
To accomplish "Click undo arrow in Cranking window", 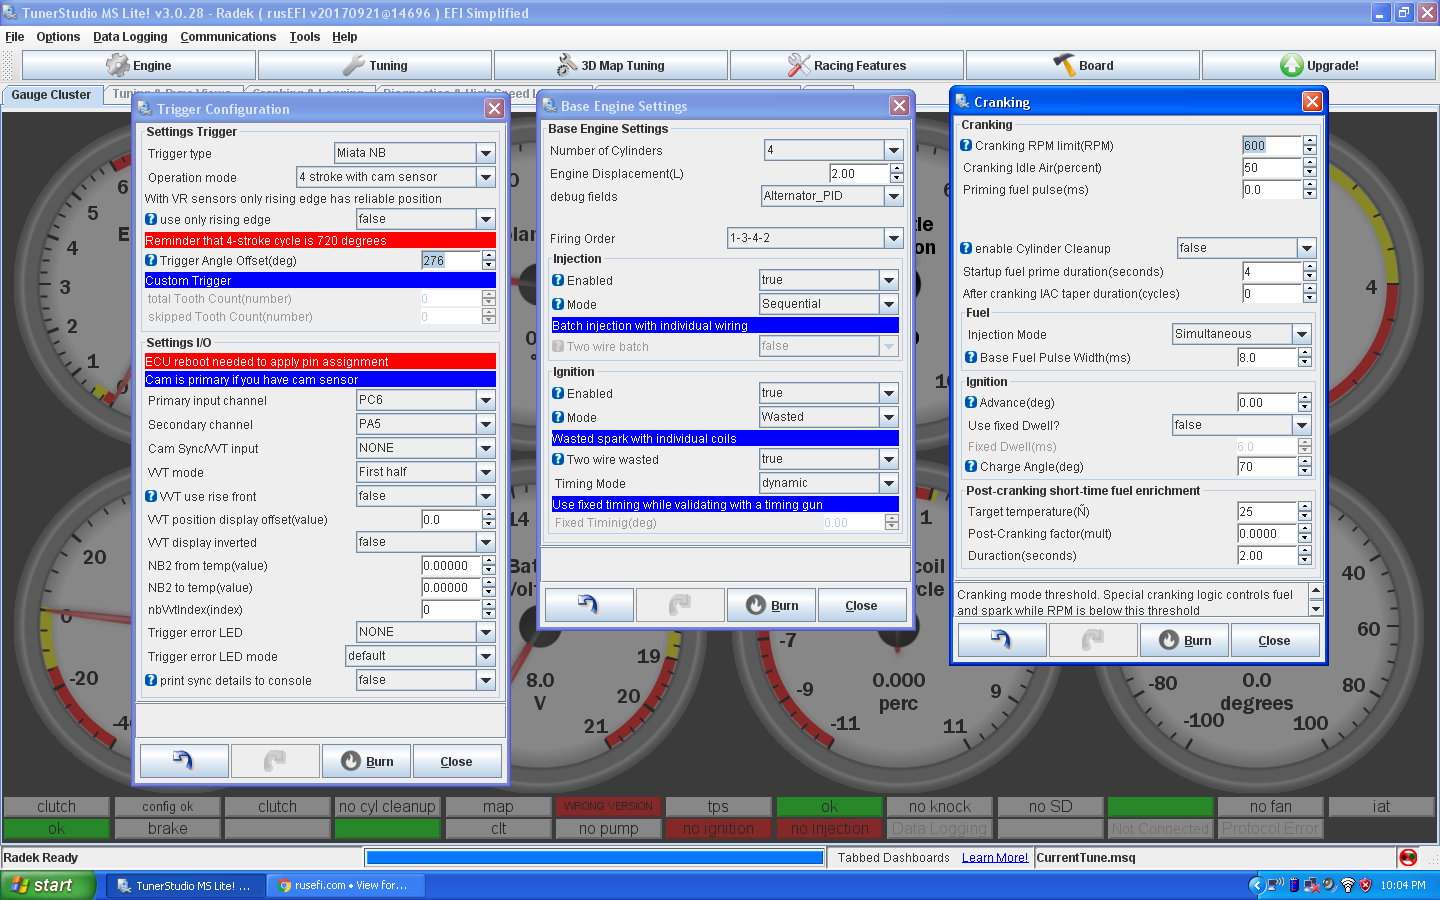I will click(1002, 640).
